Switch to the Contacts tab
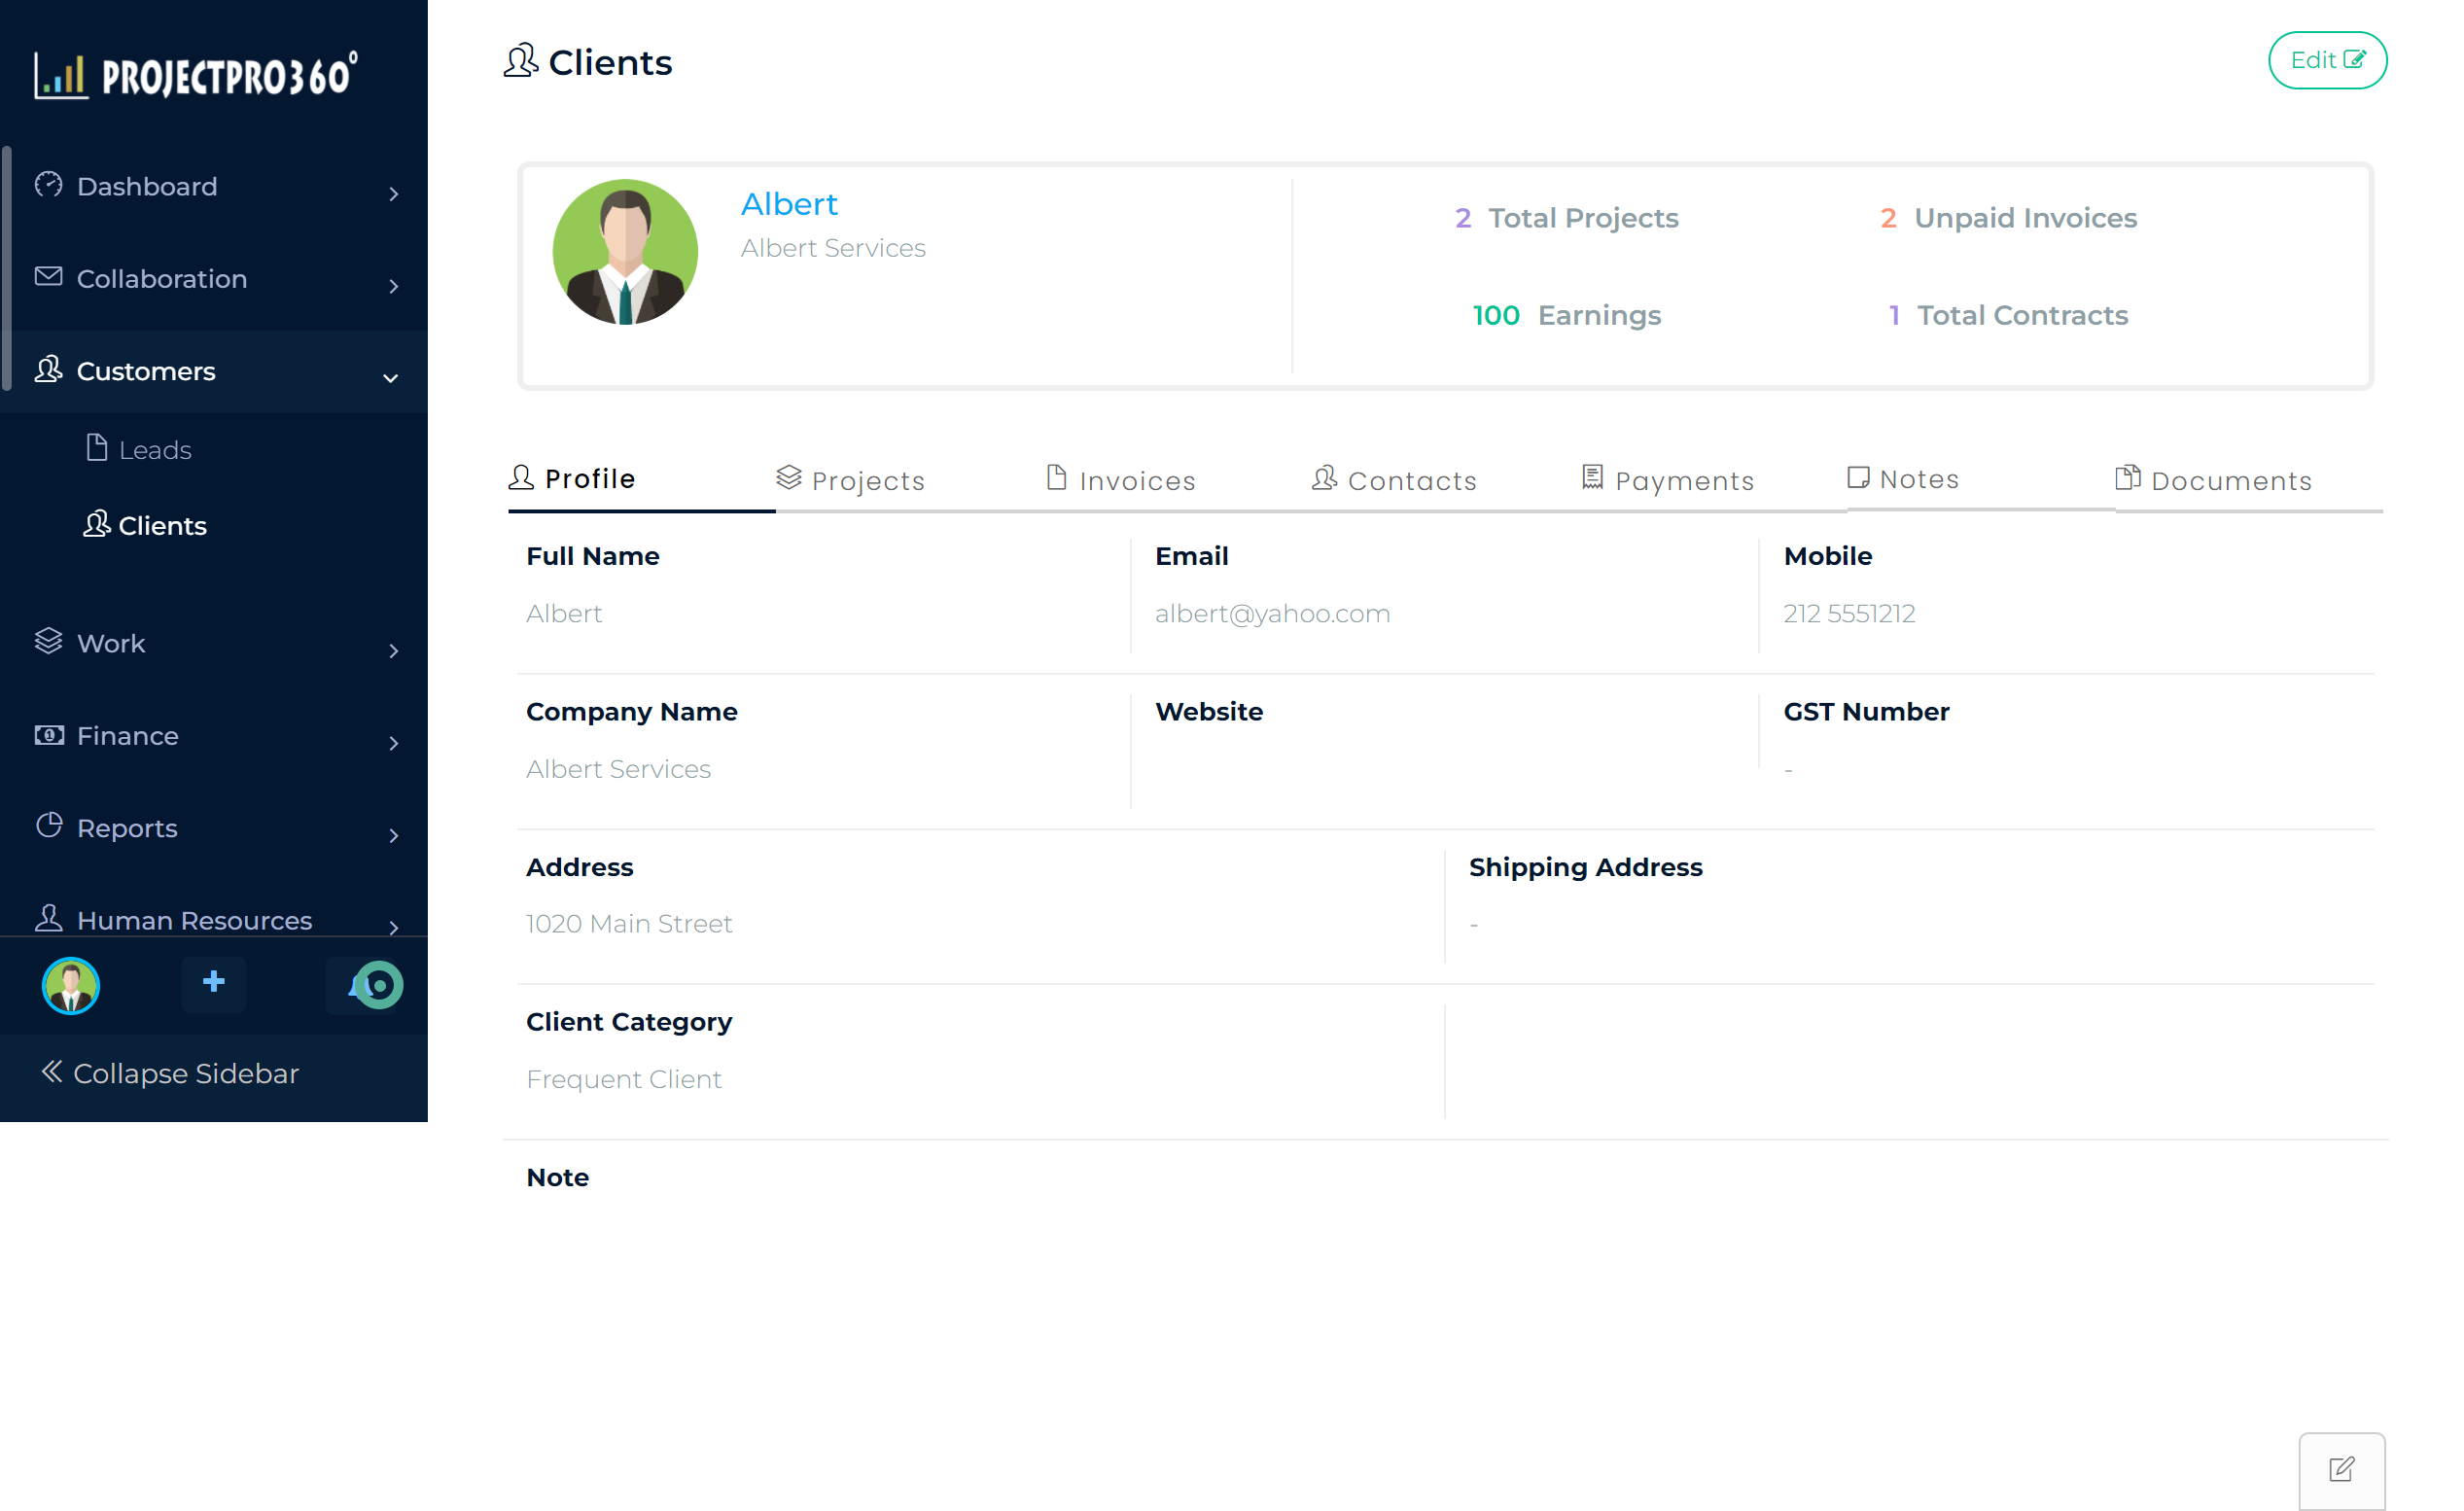This screenshot has width=2464, height=1511. pyautogui.click(x=1394, y=480)
